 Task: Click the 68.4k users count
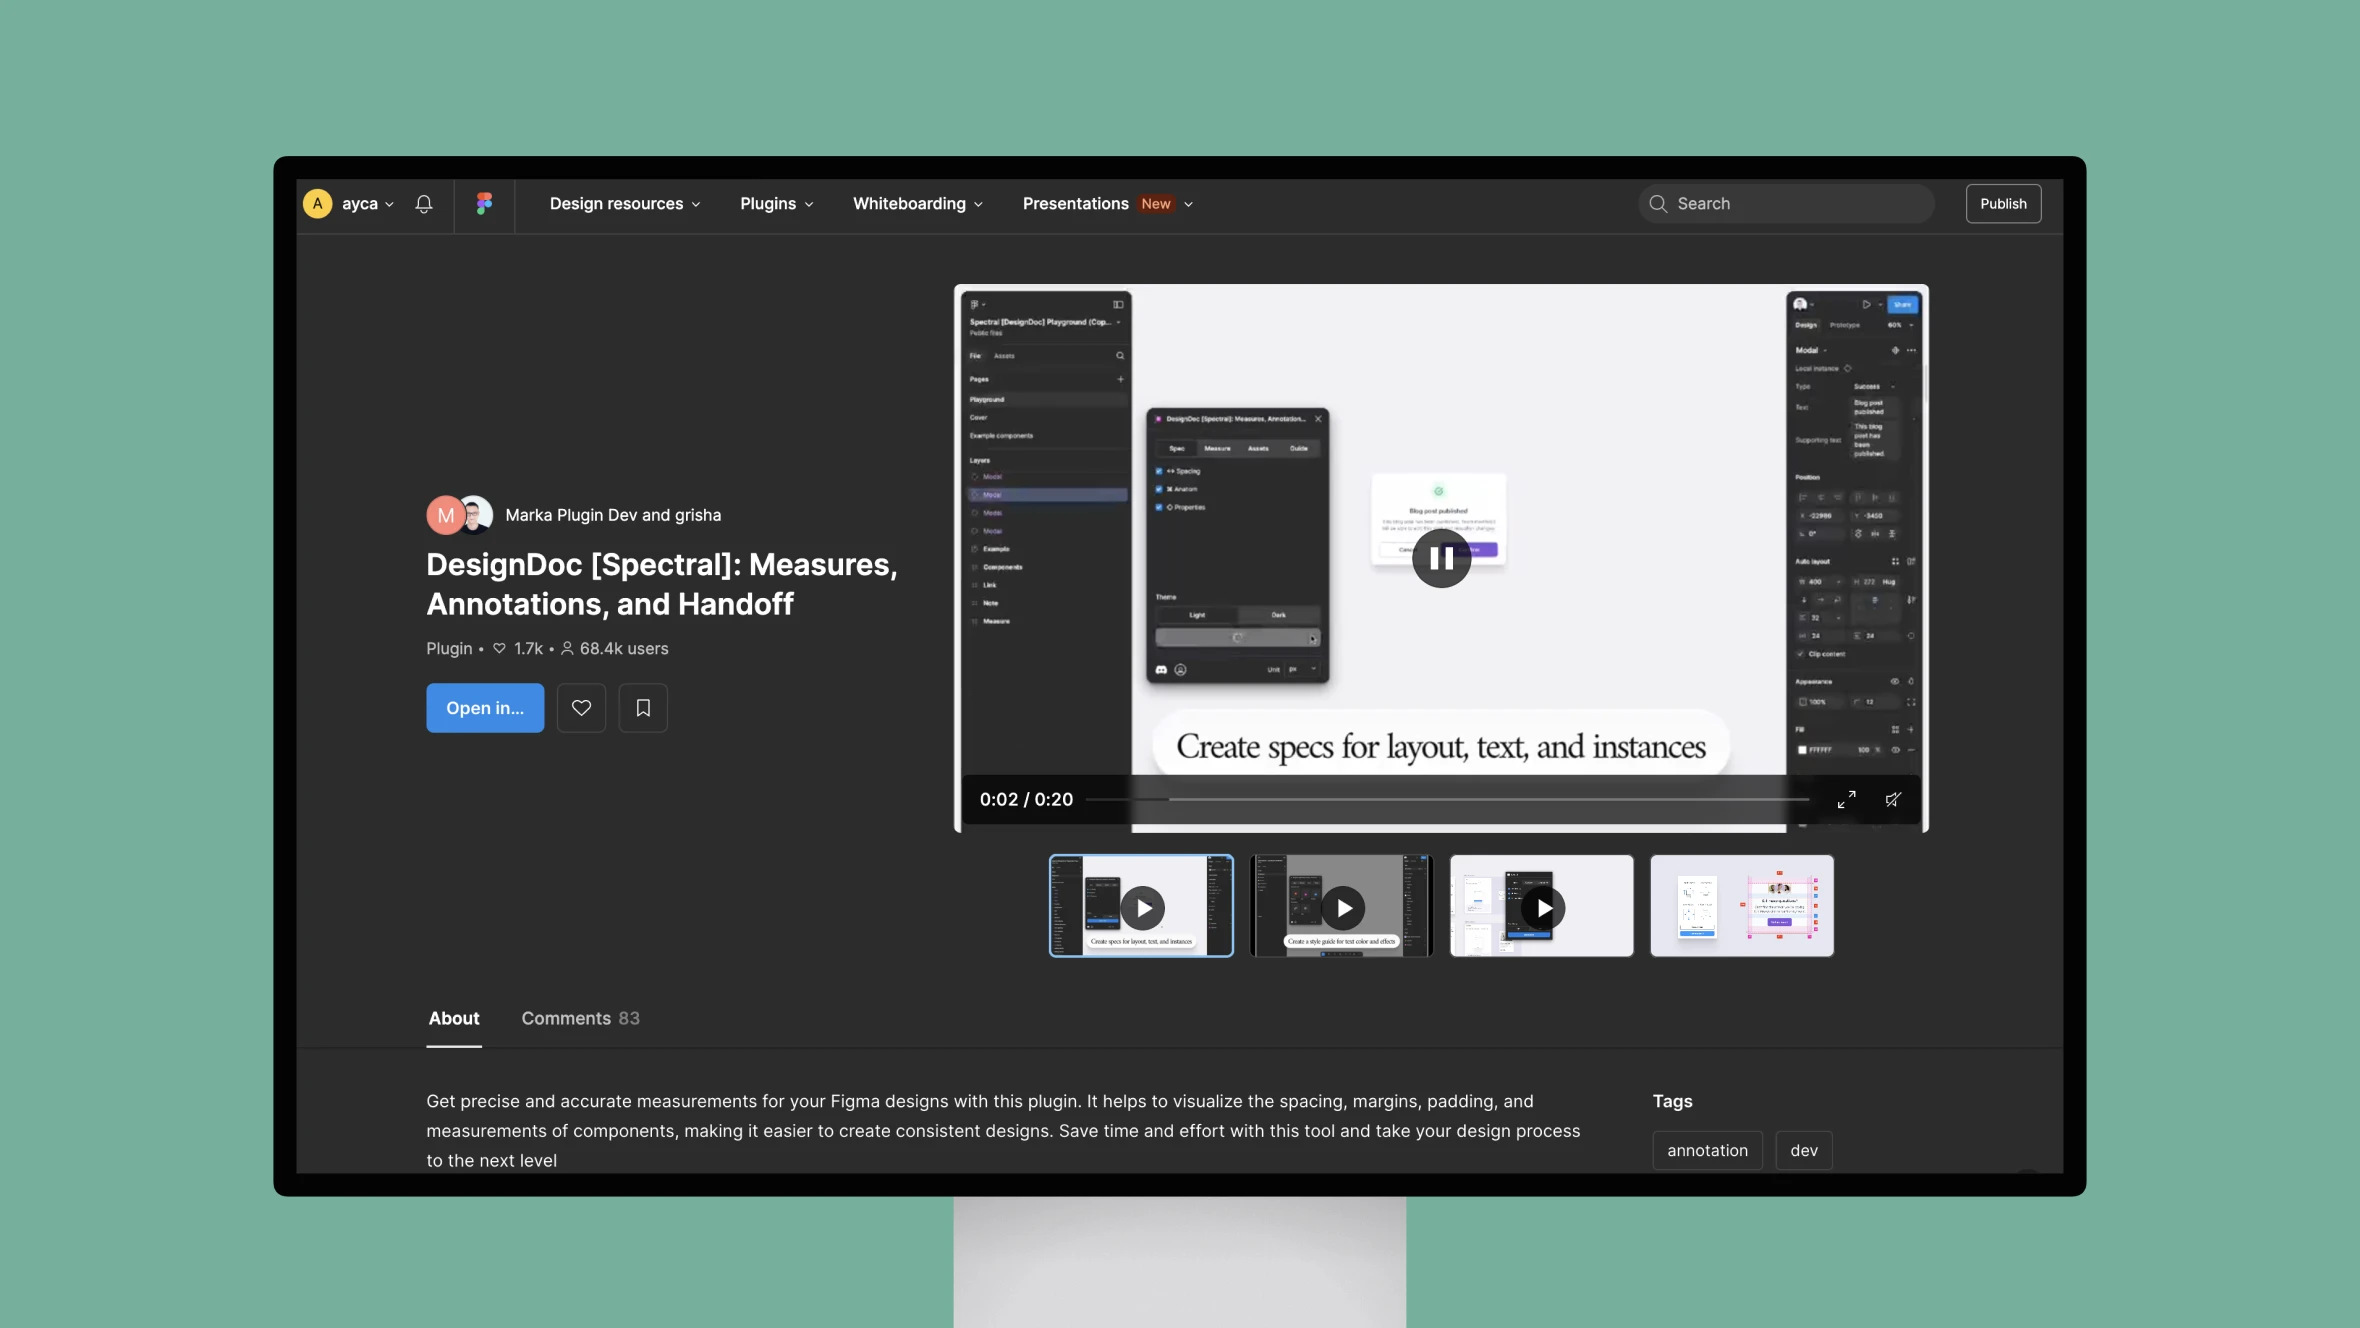click(x=614, y=649)
